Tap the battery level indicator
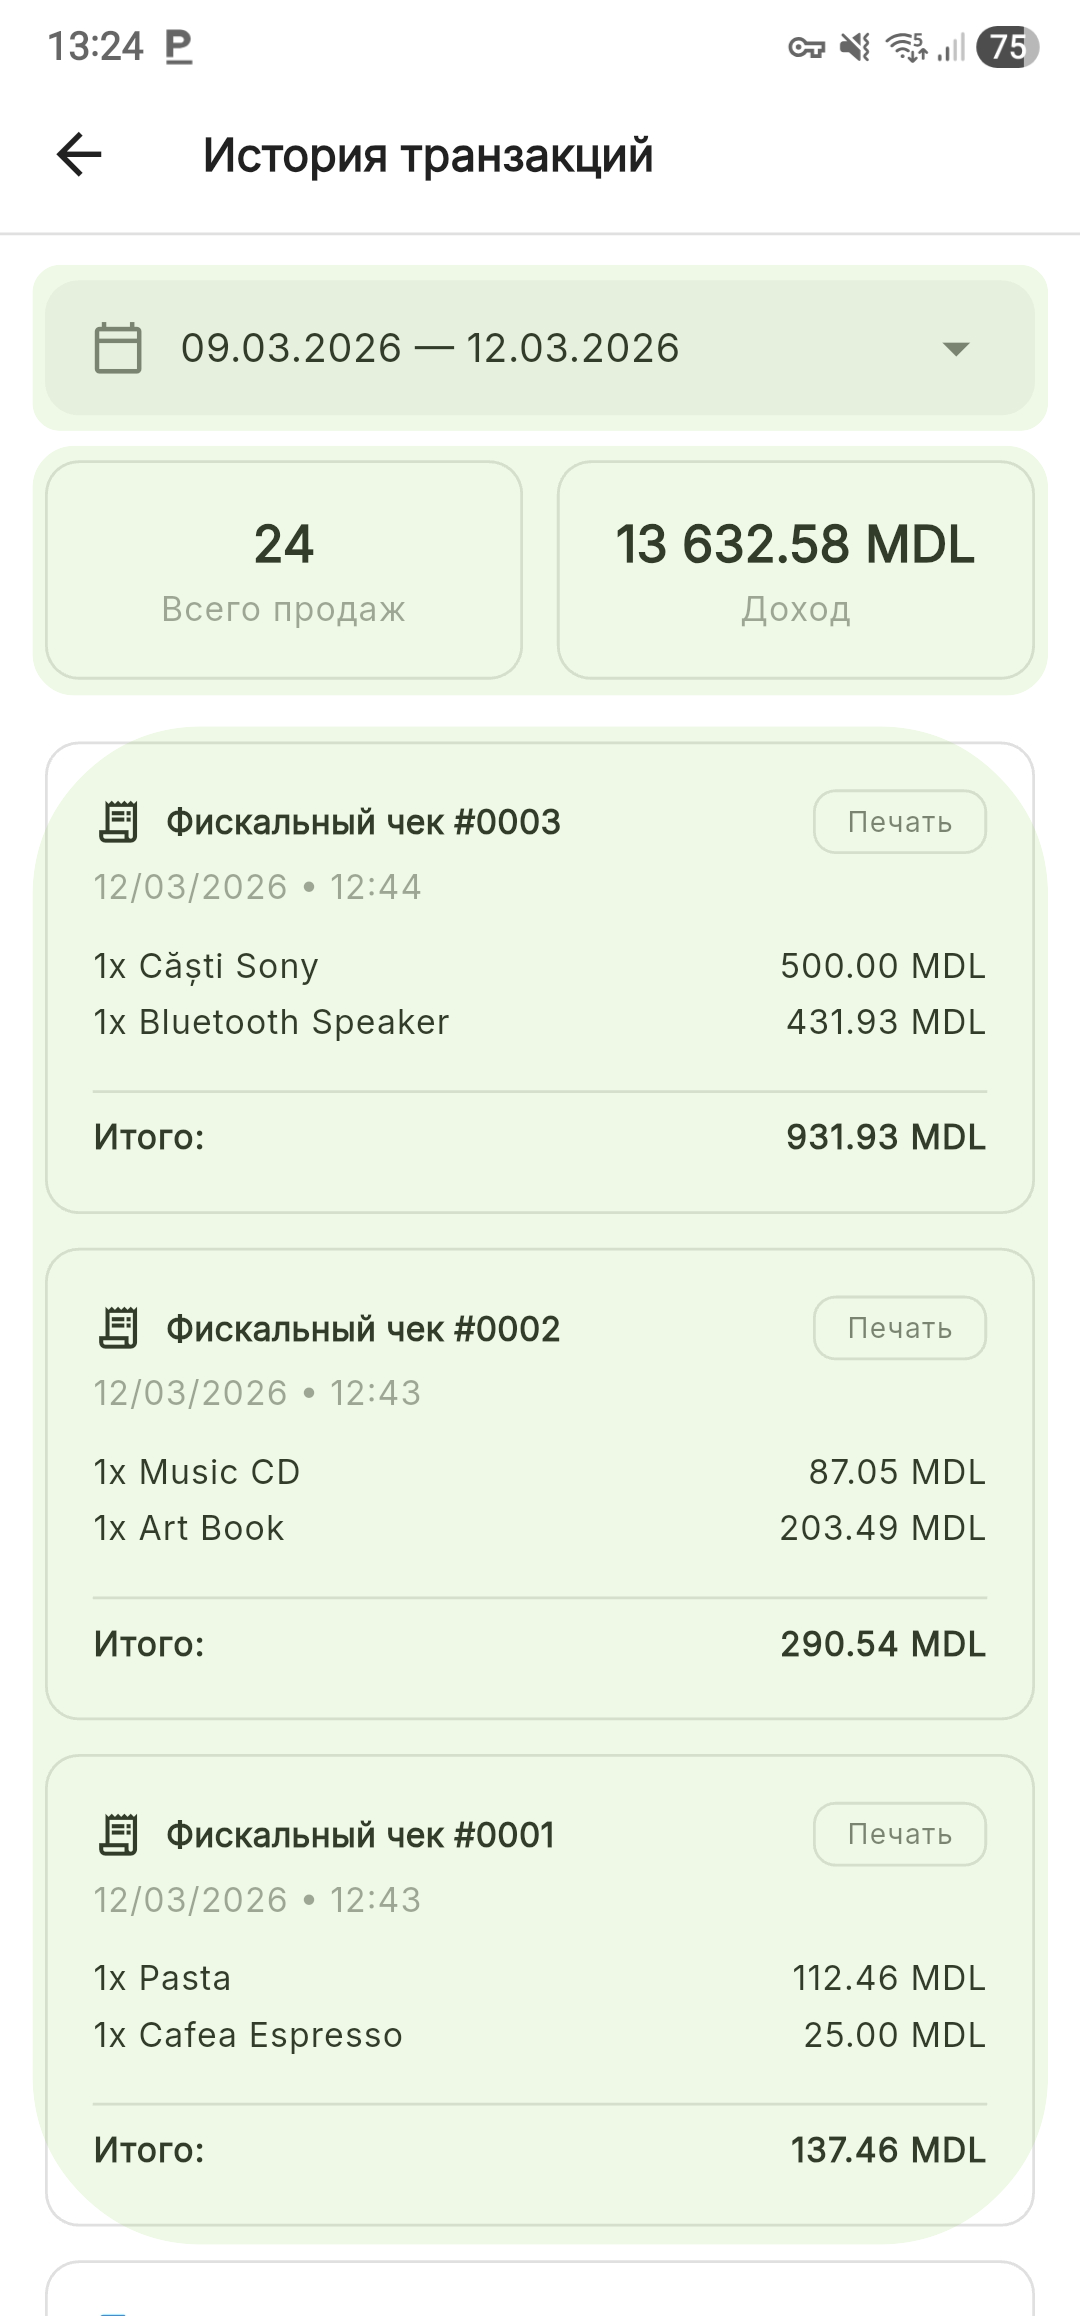This screenshot has height=2316, width=1080. (x=1007, y=47)
